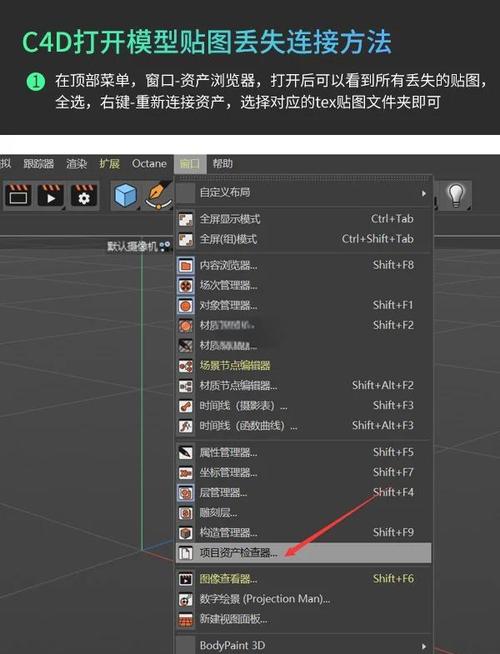Screen dimensions: 500x654
Task: Click the 时间线 (函数曲线) icon
Action: pyautogui.click(x=186, y=426)
